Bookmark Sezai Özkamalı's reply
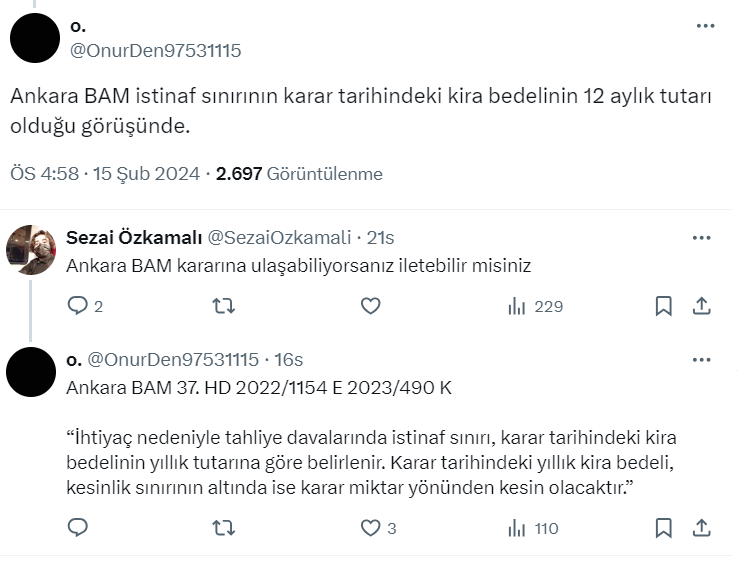 [x=663, y=306]
